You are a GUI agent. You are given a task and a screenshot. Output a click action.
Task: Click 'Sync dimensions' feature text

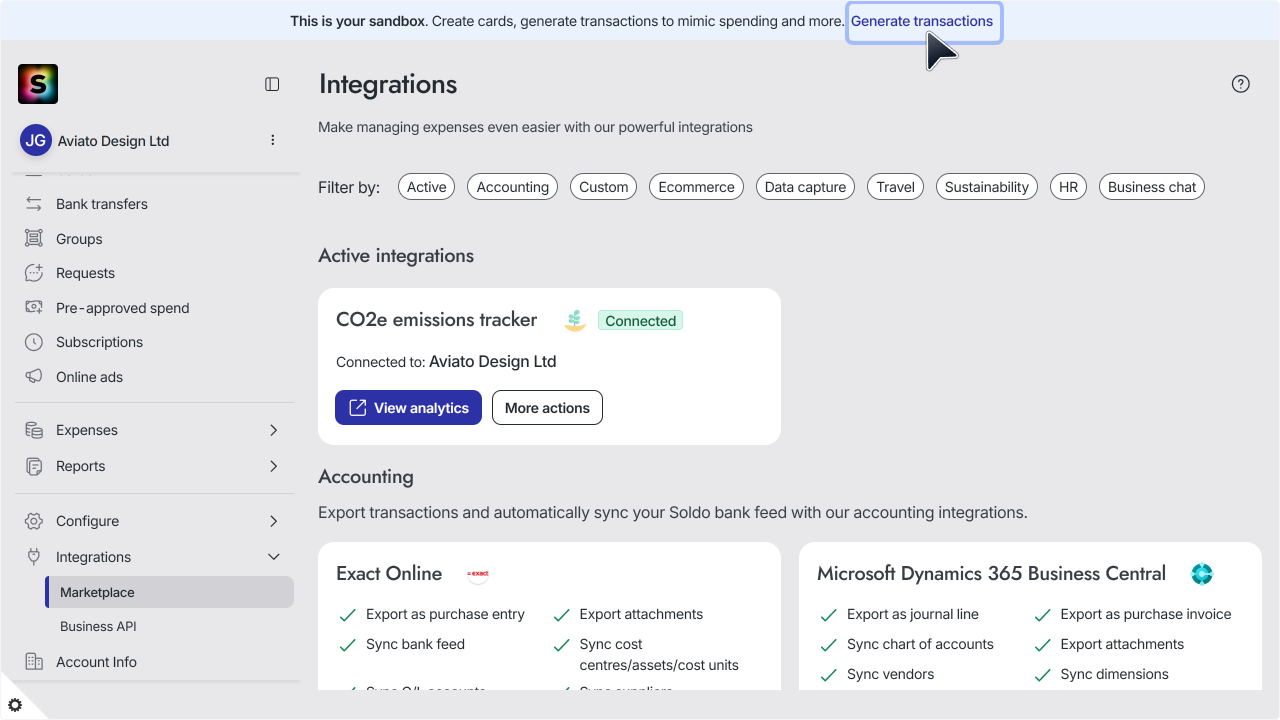tap(1114, 674)
